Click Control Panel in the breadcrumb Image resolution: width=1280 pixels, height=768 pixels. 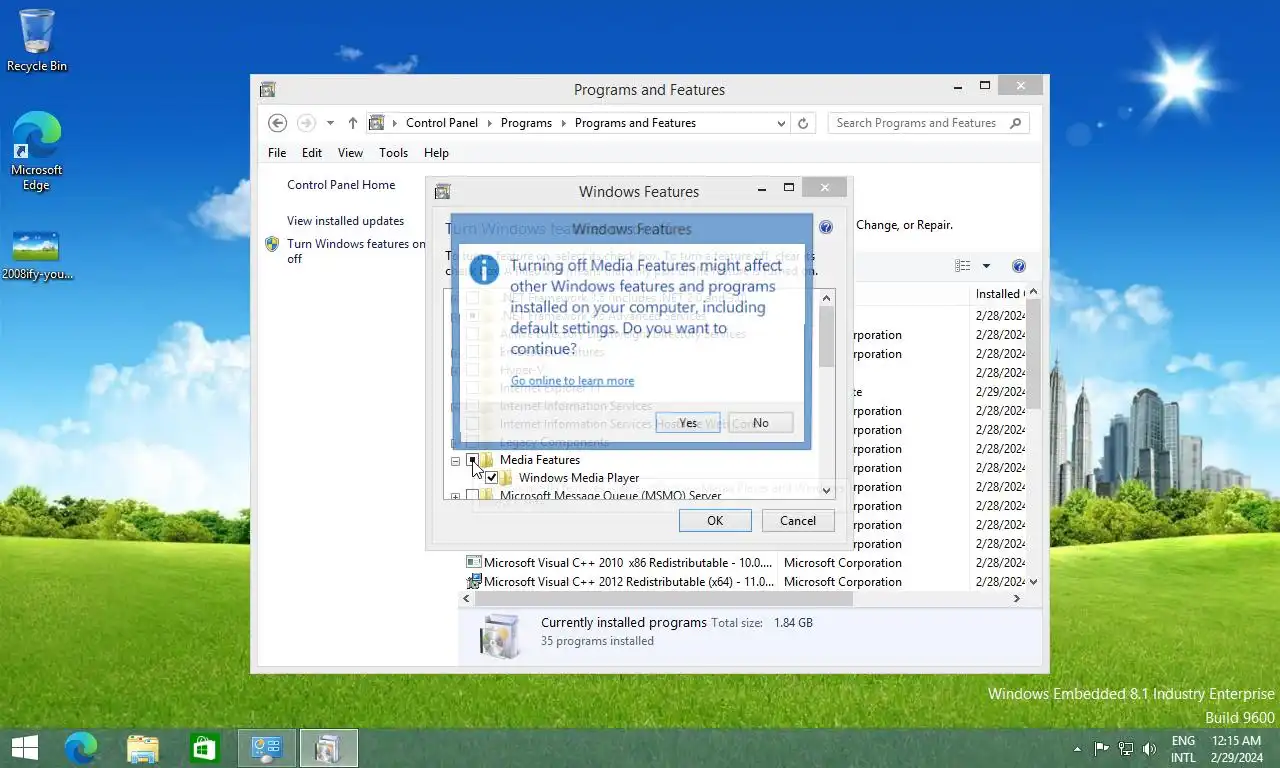pyautogui.click(x=442, y=123)
